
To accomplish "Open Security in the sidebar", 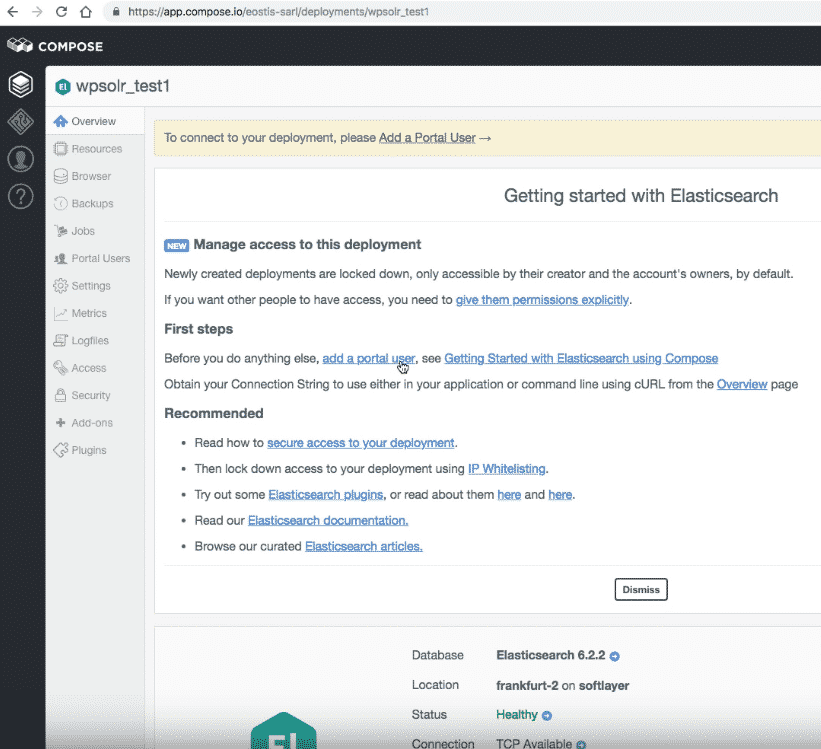I will [95, 395].
